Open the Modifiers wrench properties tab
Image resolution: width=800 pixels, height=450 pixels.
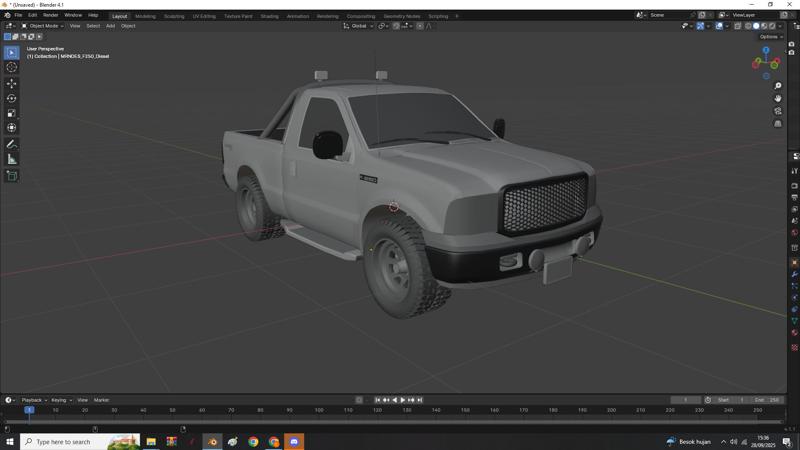[794, 274]
